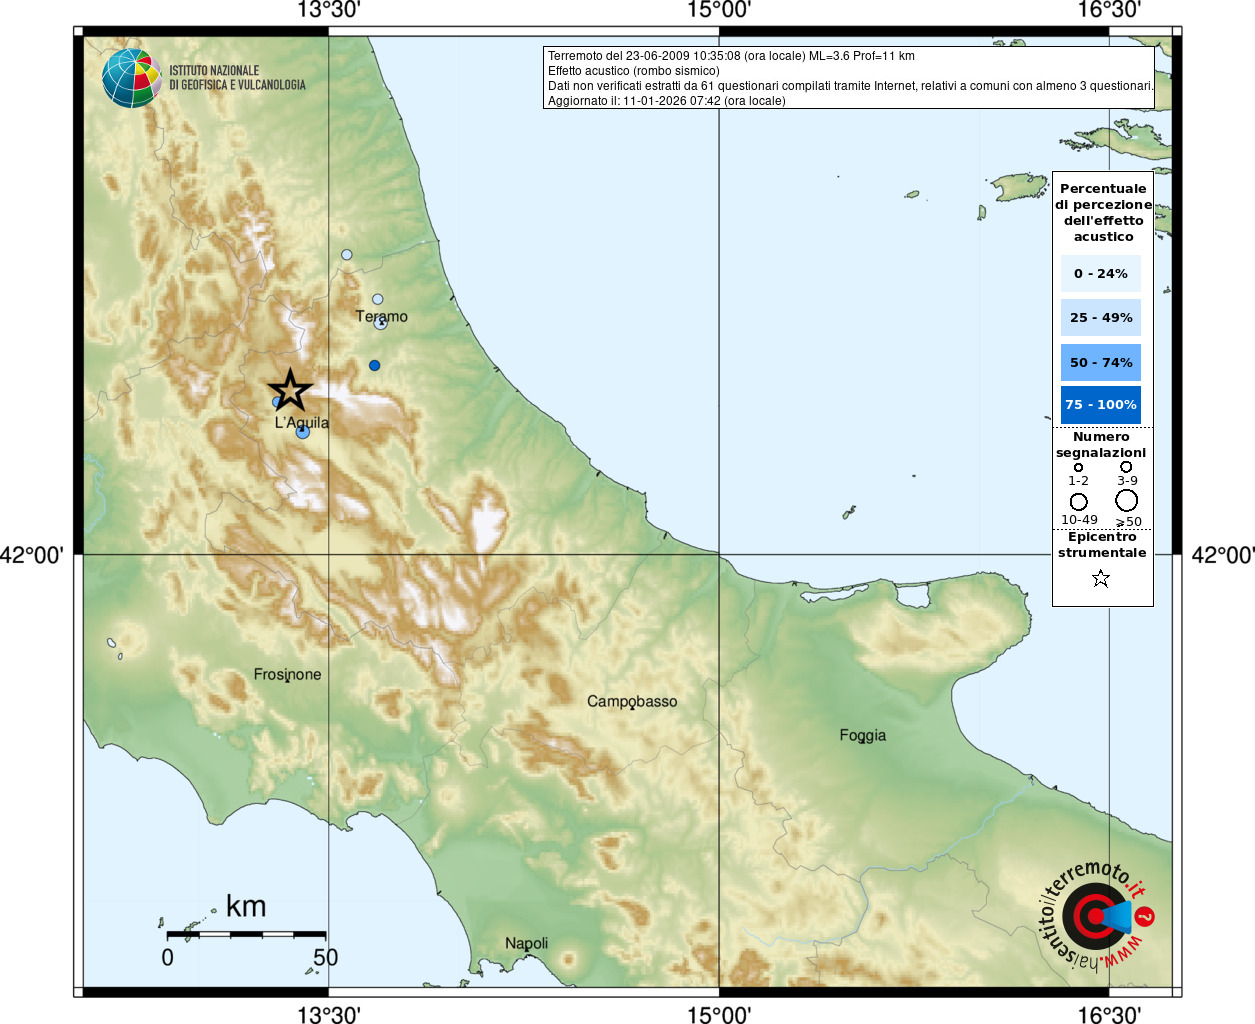Click the 'Aggiornato il: 11-01-2026' line
This screenshot has height=1024, width=1255.
click(x=667, y=101)
